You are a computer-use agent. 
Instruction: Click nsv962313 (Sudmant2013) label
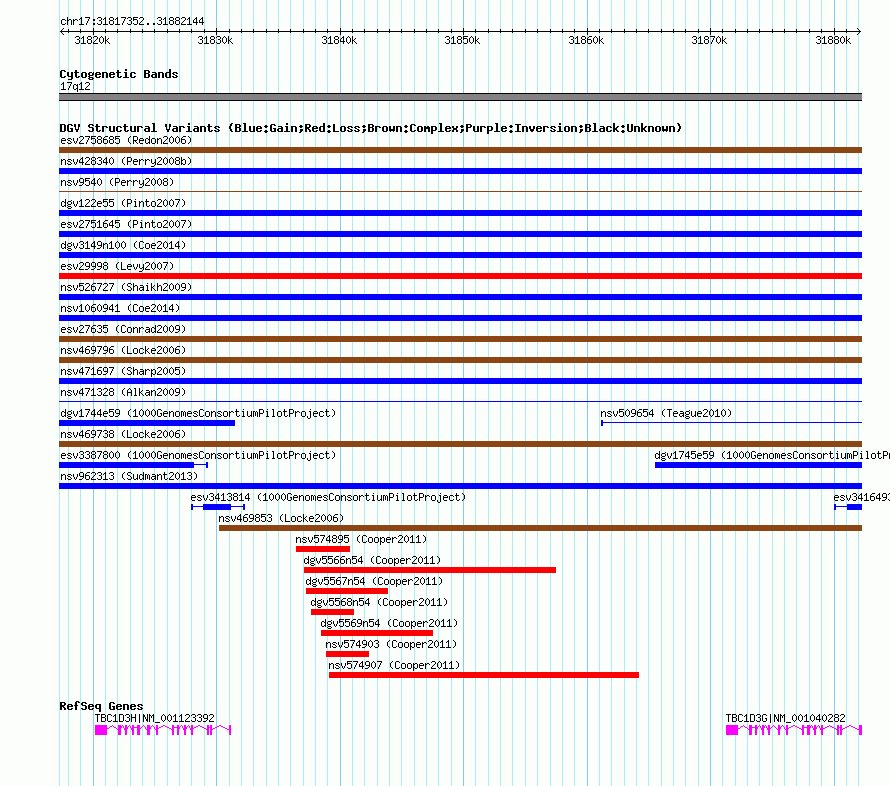[129, 476]
